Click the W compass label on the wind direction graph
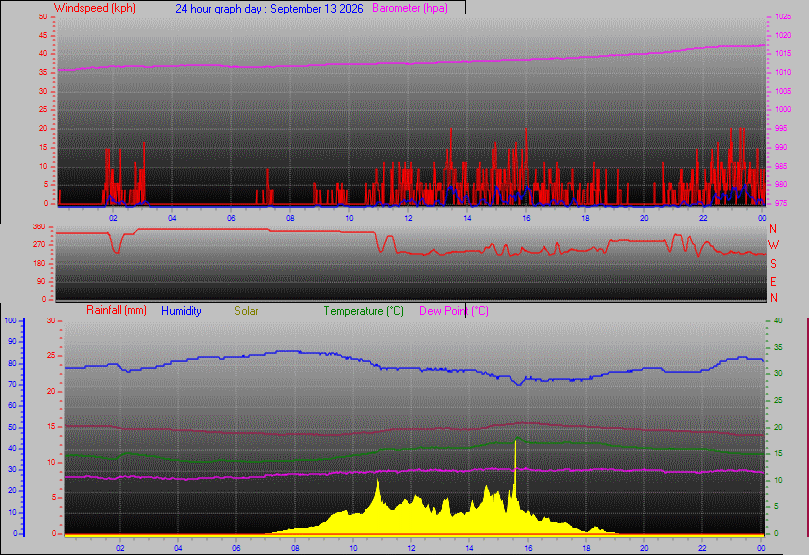This screenshot has width=809, height=555. coord(773,245)
